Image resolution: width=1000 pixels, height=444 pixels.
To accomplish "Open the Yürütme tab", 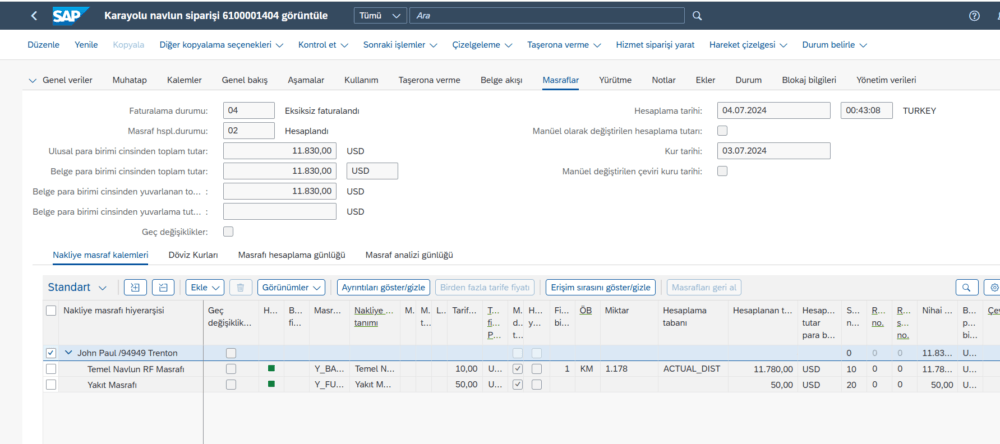I will 615,80.
